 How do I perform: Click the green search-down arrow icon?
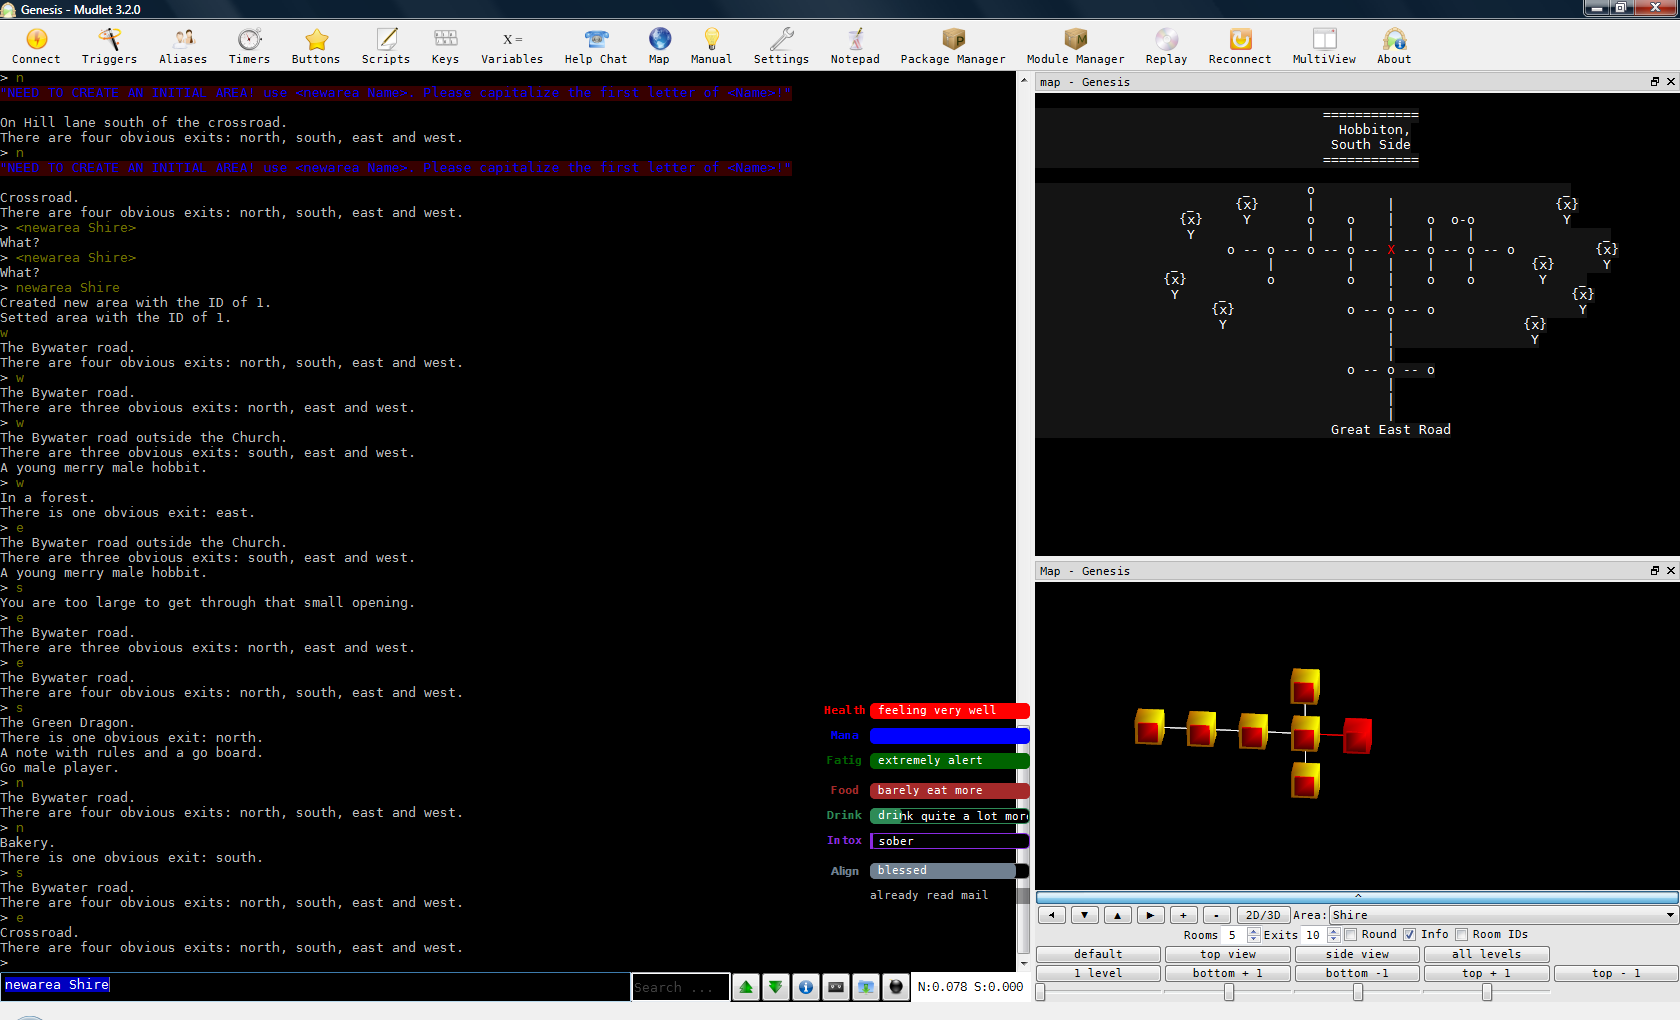(775, 987)
